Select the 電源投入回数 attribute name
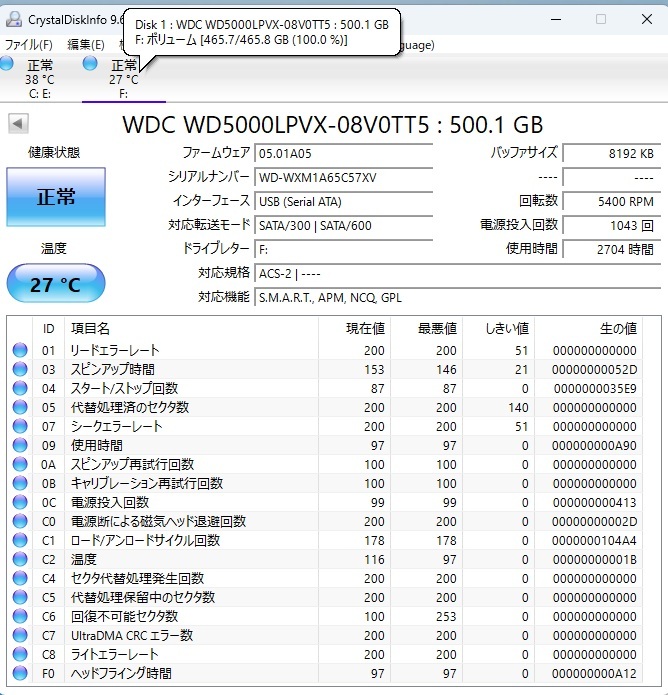 point(110,502)
